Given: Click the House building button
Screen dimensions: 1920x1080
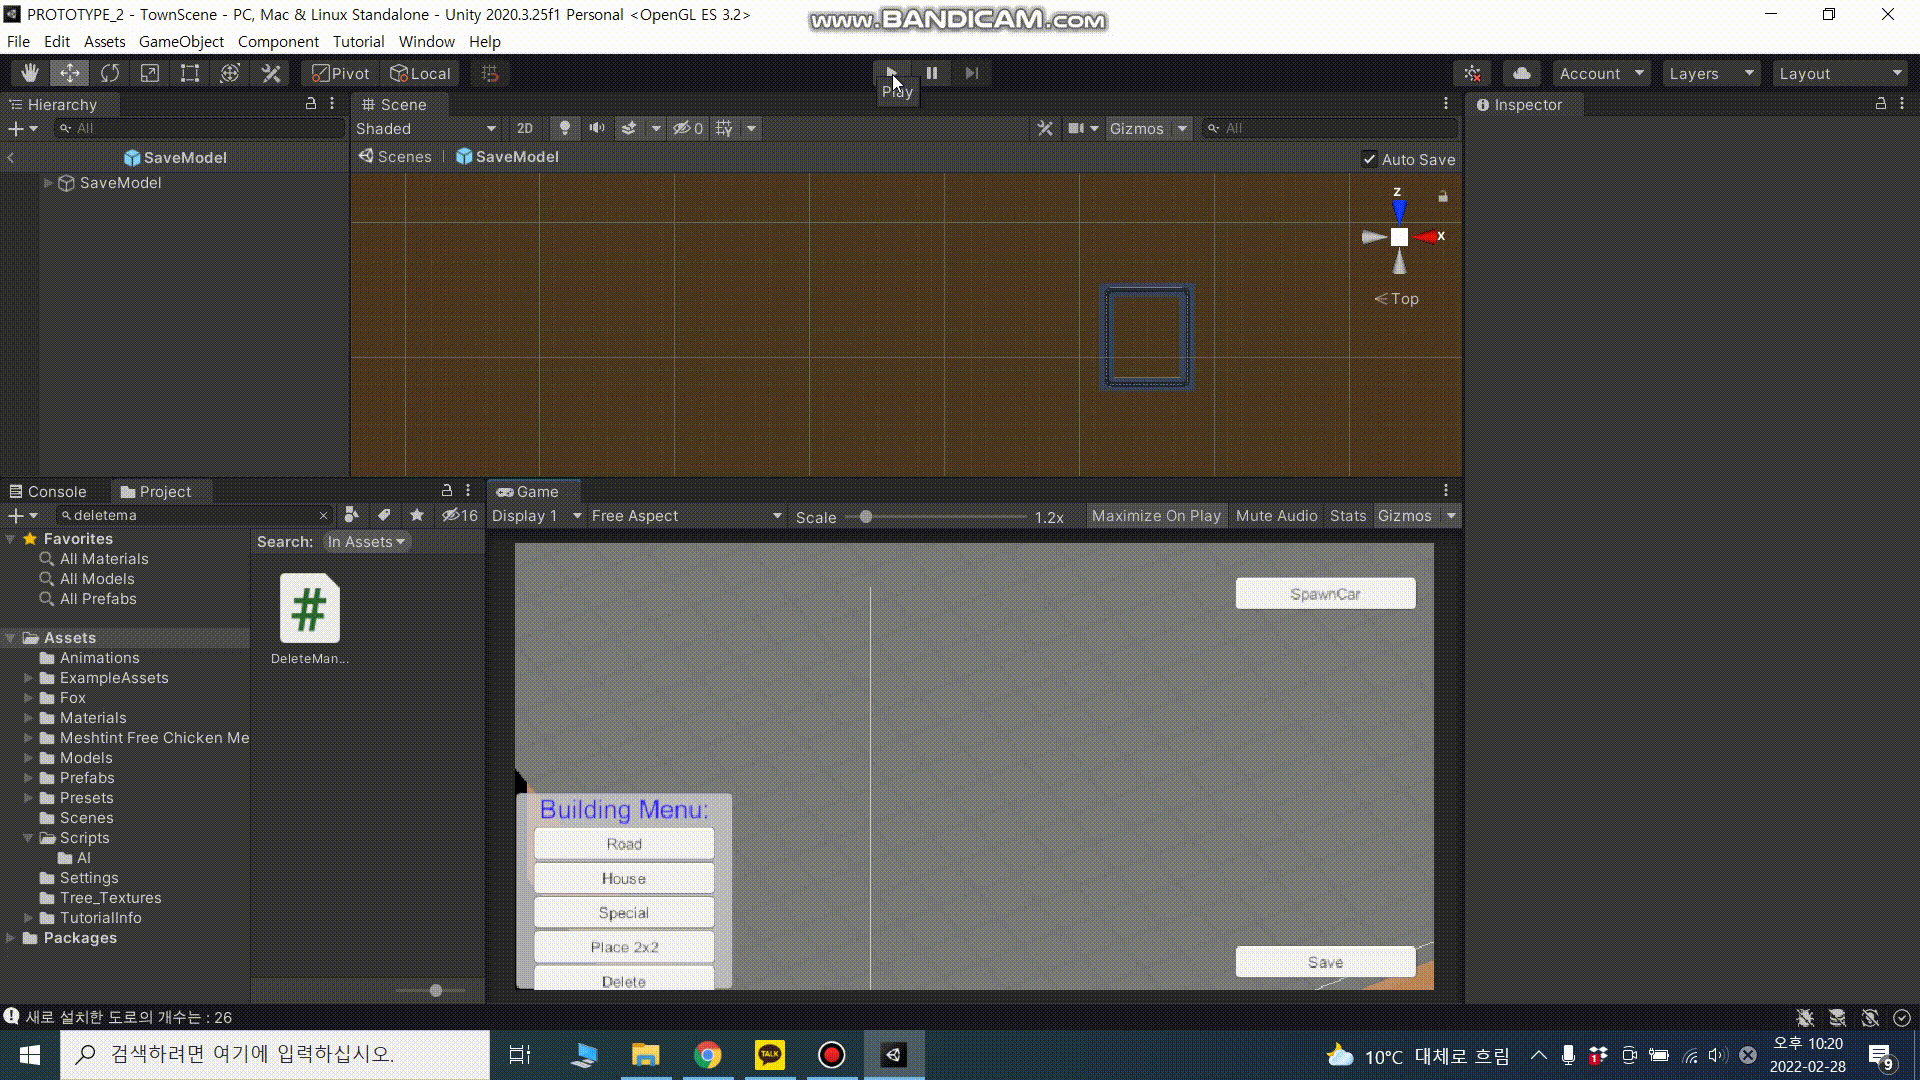Looking at the screenshot, I should pyautogui.click(x=624, y=878).
